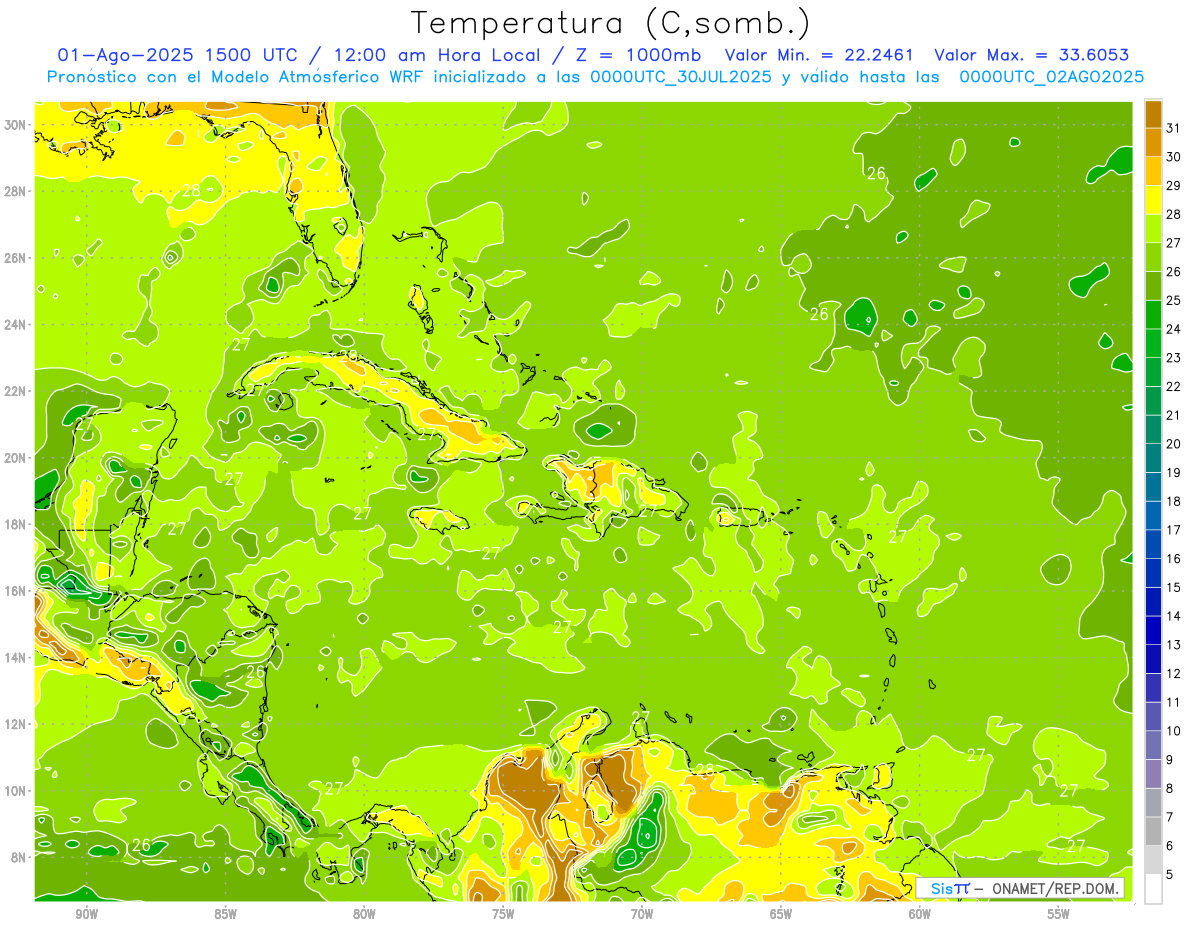Click the legend value 14
1200x927 pixels.
1173,616
